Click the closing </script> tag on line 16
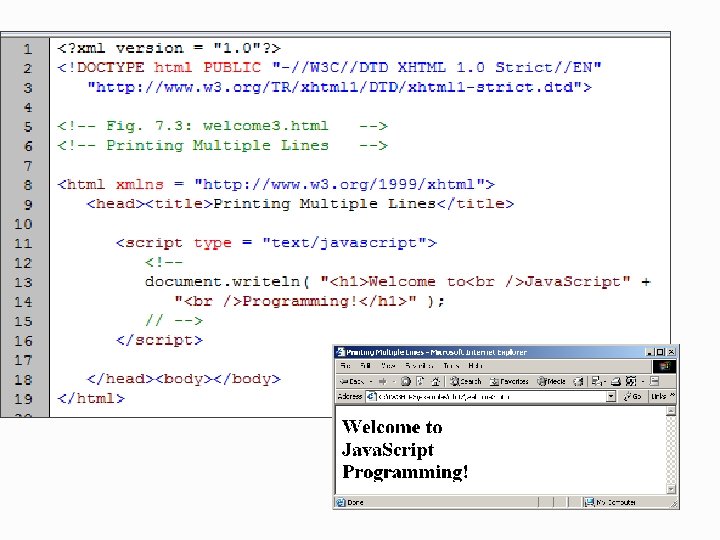Image resolution: width=720 pixels, height=540 pixels. (159, 340)
